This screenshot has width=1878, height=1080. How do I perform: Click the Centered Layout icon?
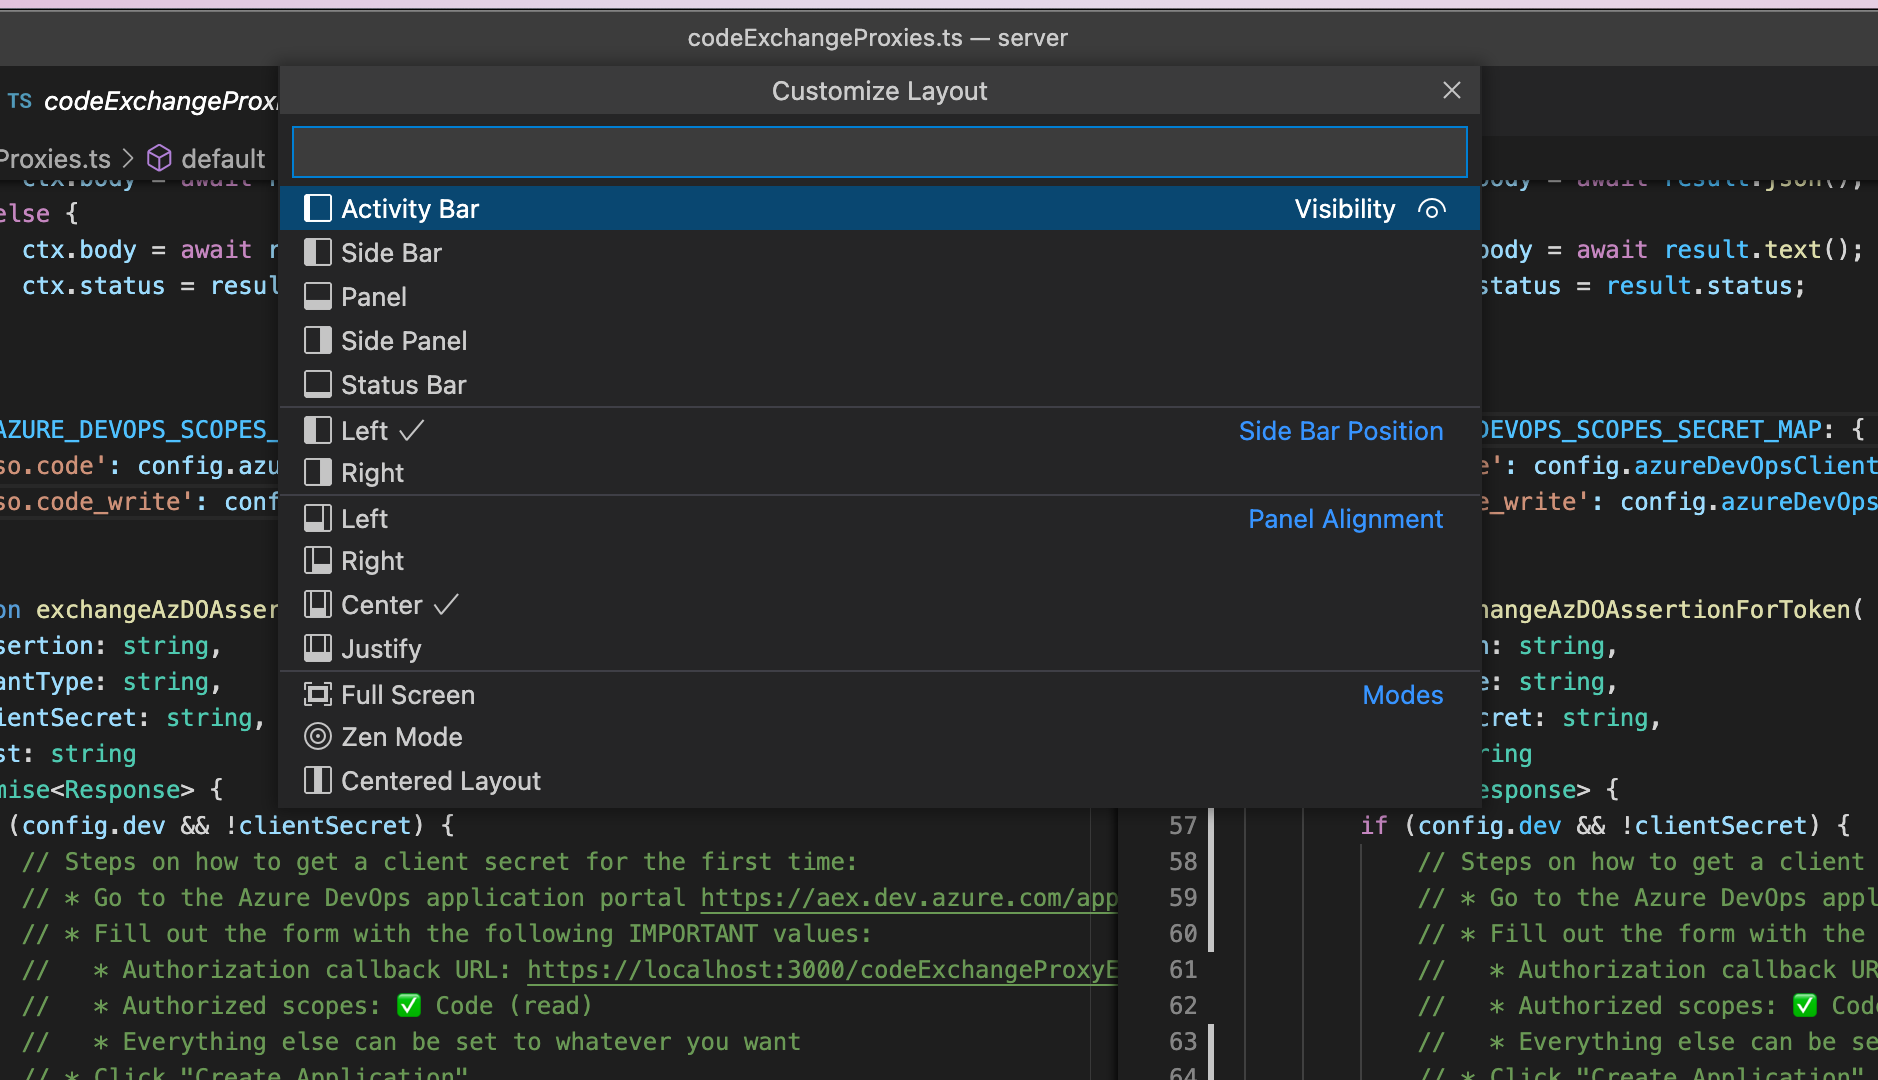point(318,780)
